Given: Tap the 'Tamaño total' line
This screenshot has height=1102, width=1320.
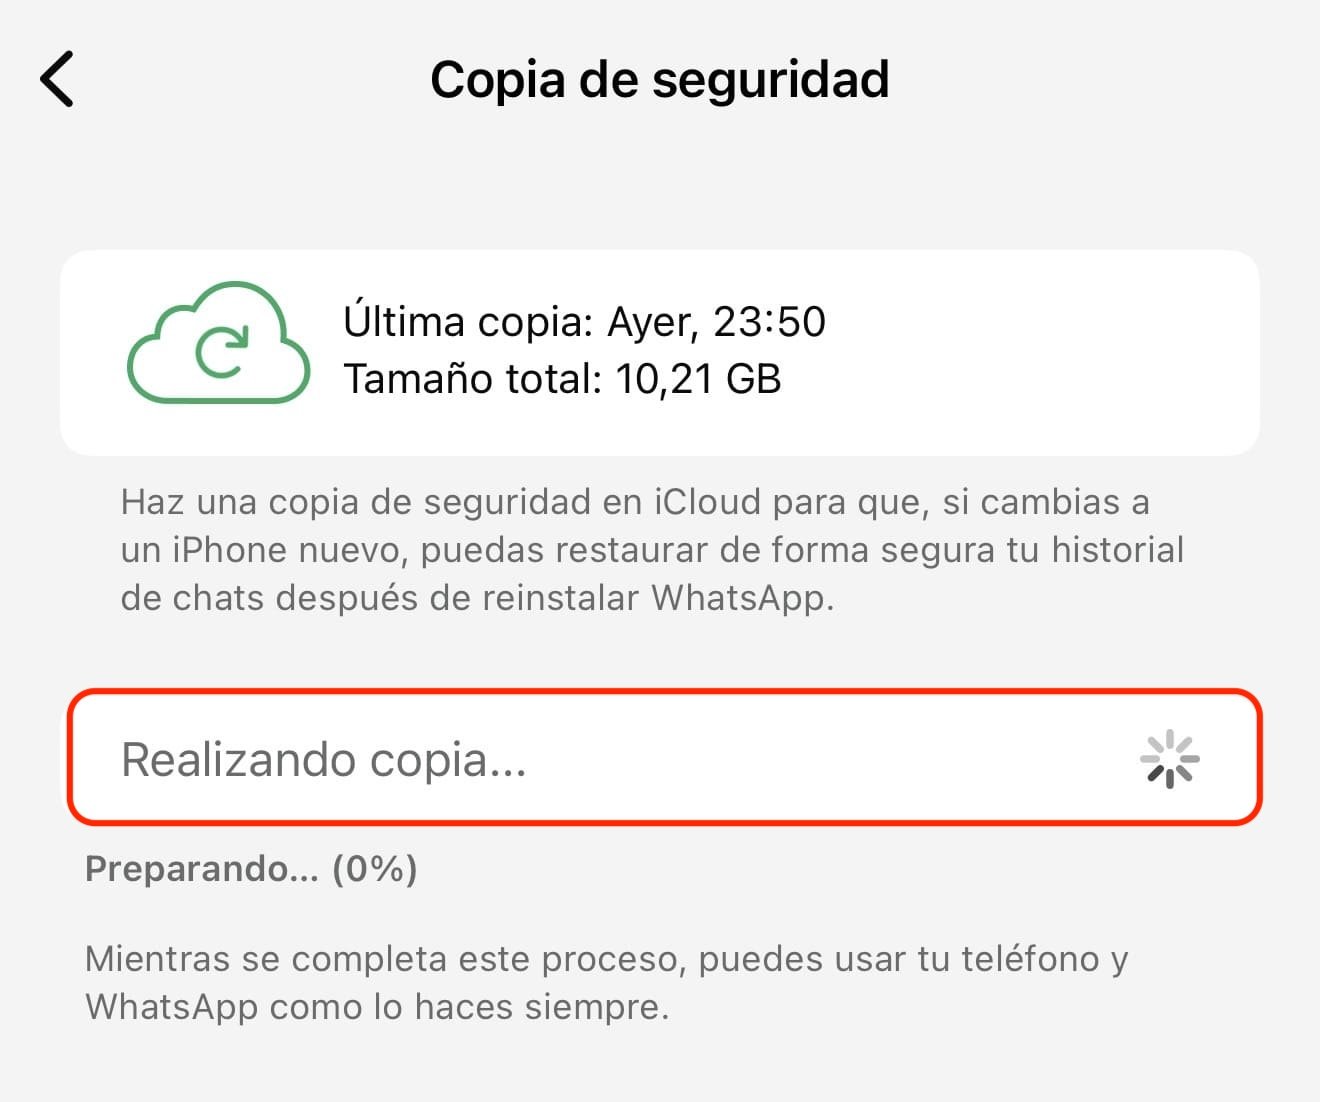Looking at the screenshot, I should [x=562, y=379].
